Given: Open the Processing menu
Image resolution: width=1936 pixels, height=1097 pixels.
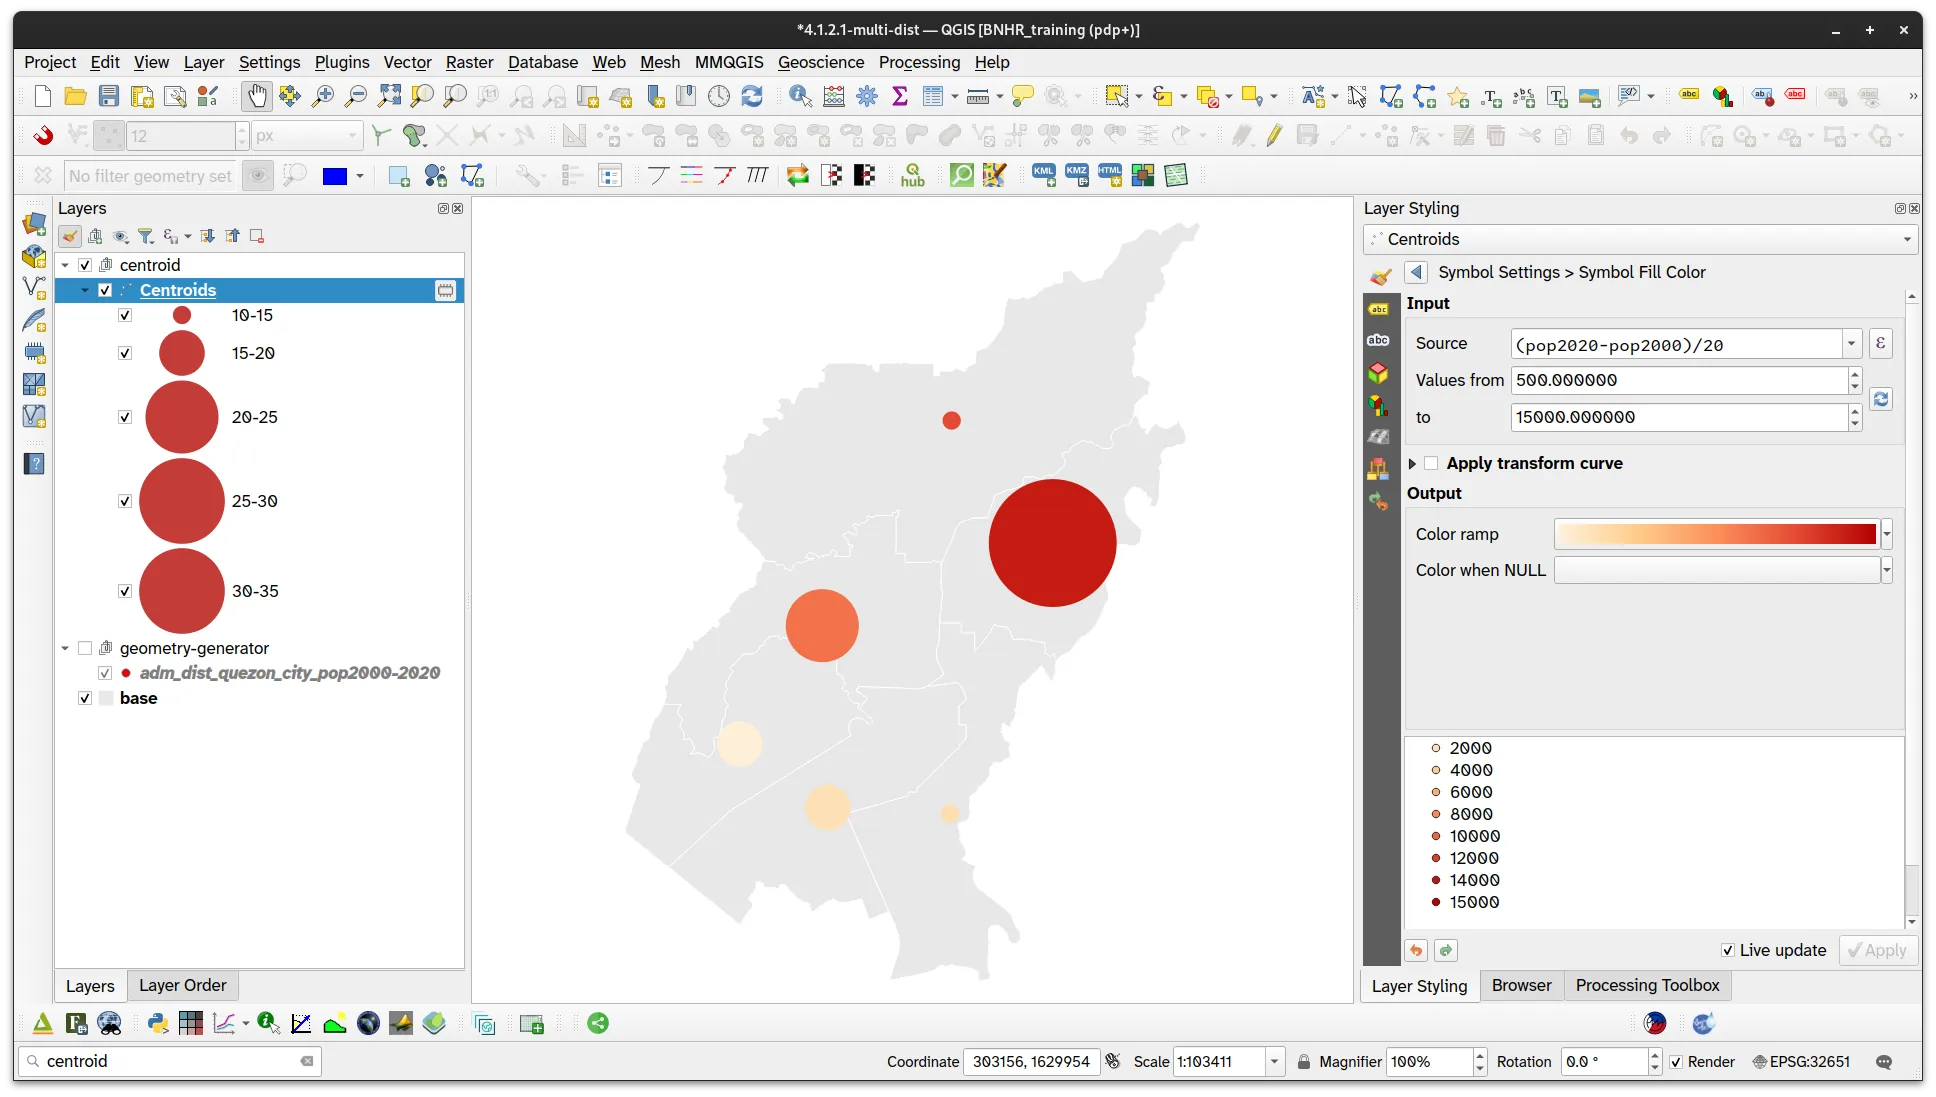Looking at the screenshot, I should click(x=919, y=62).
